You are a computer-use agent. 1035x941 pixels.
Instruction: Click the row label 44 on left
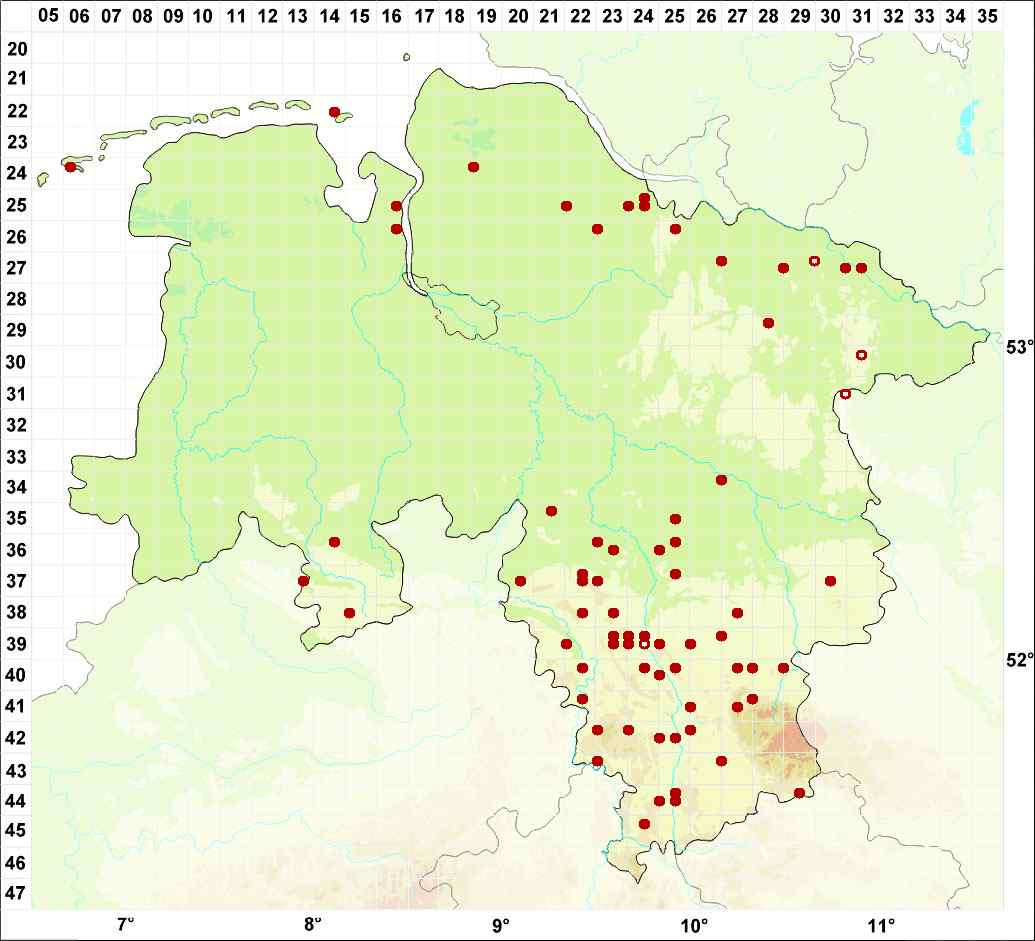tap(17, 800)
